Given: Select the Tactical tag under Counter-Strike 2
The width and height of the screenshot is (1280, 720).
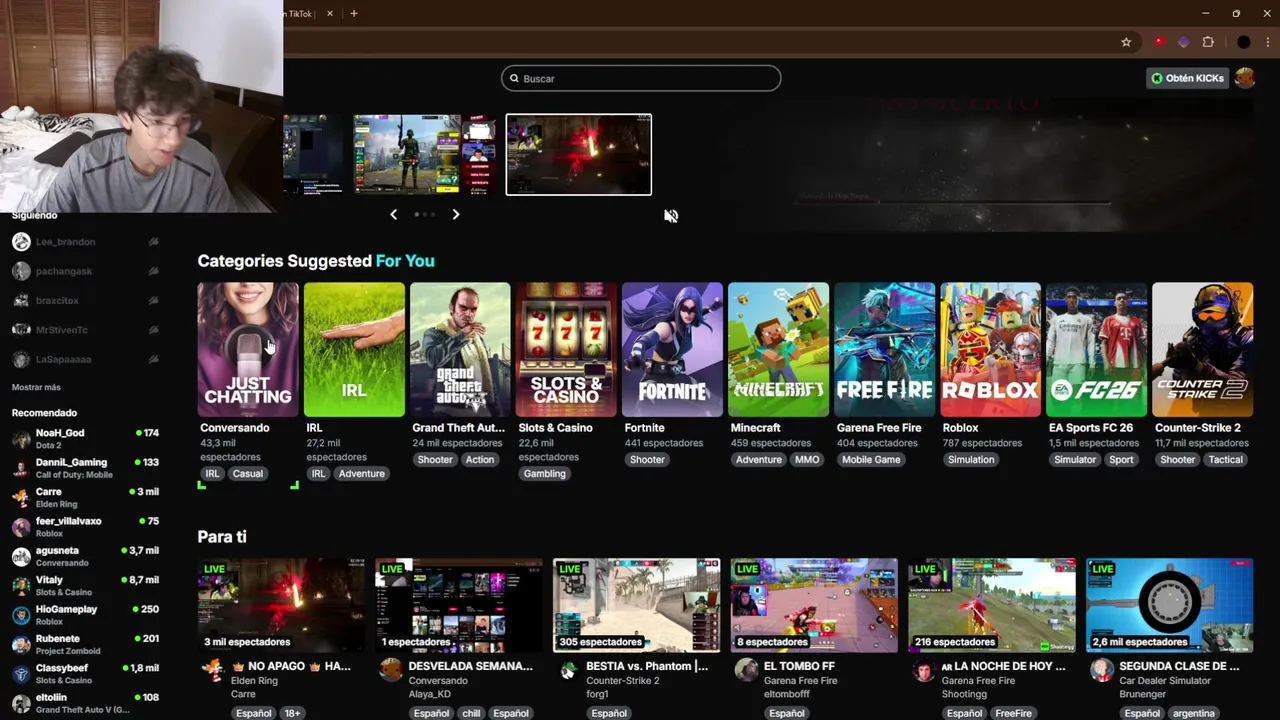Looking at the screenshot, I should pyautogui.click(x=1225, y=460).
